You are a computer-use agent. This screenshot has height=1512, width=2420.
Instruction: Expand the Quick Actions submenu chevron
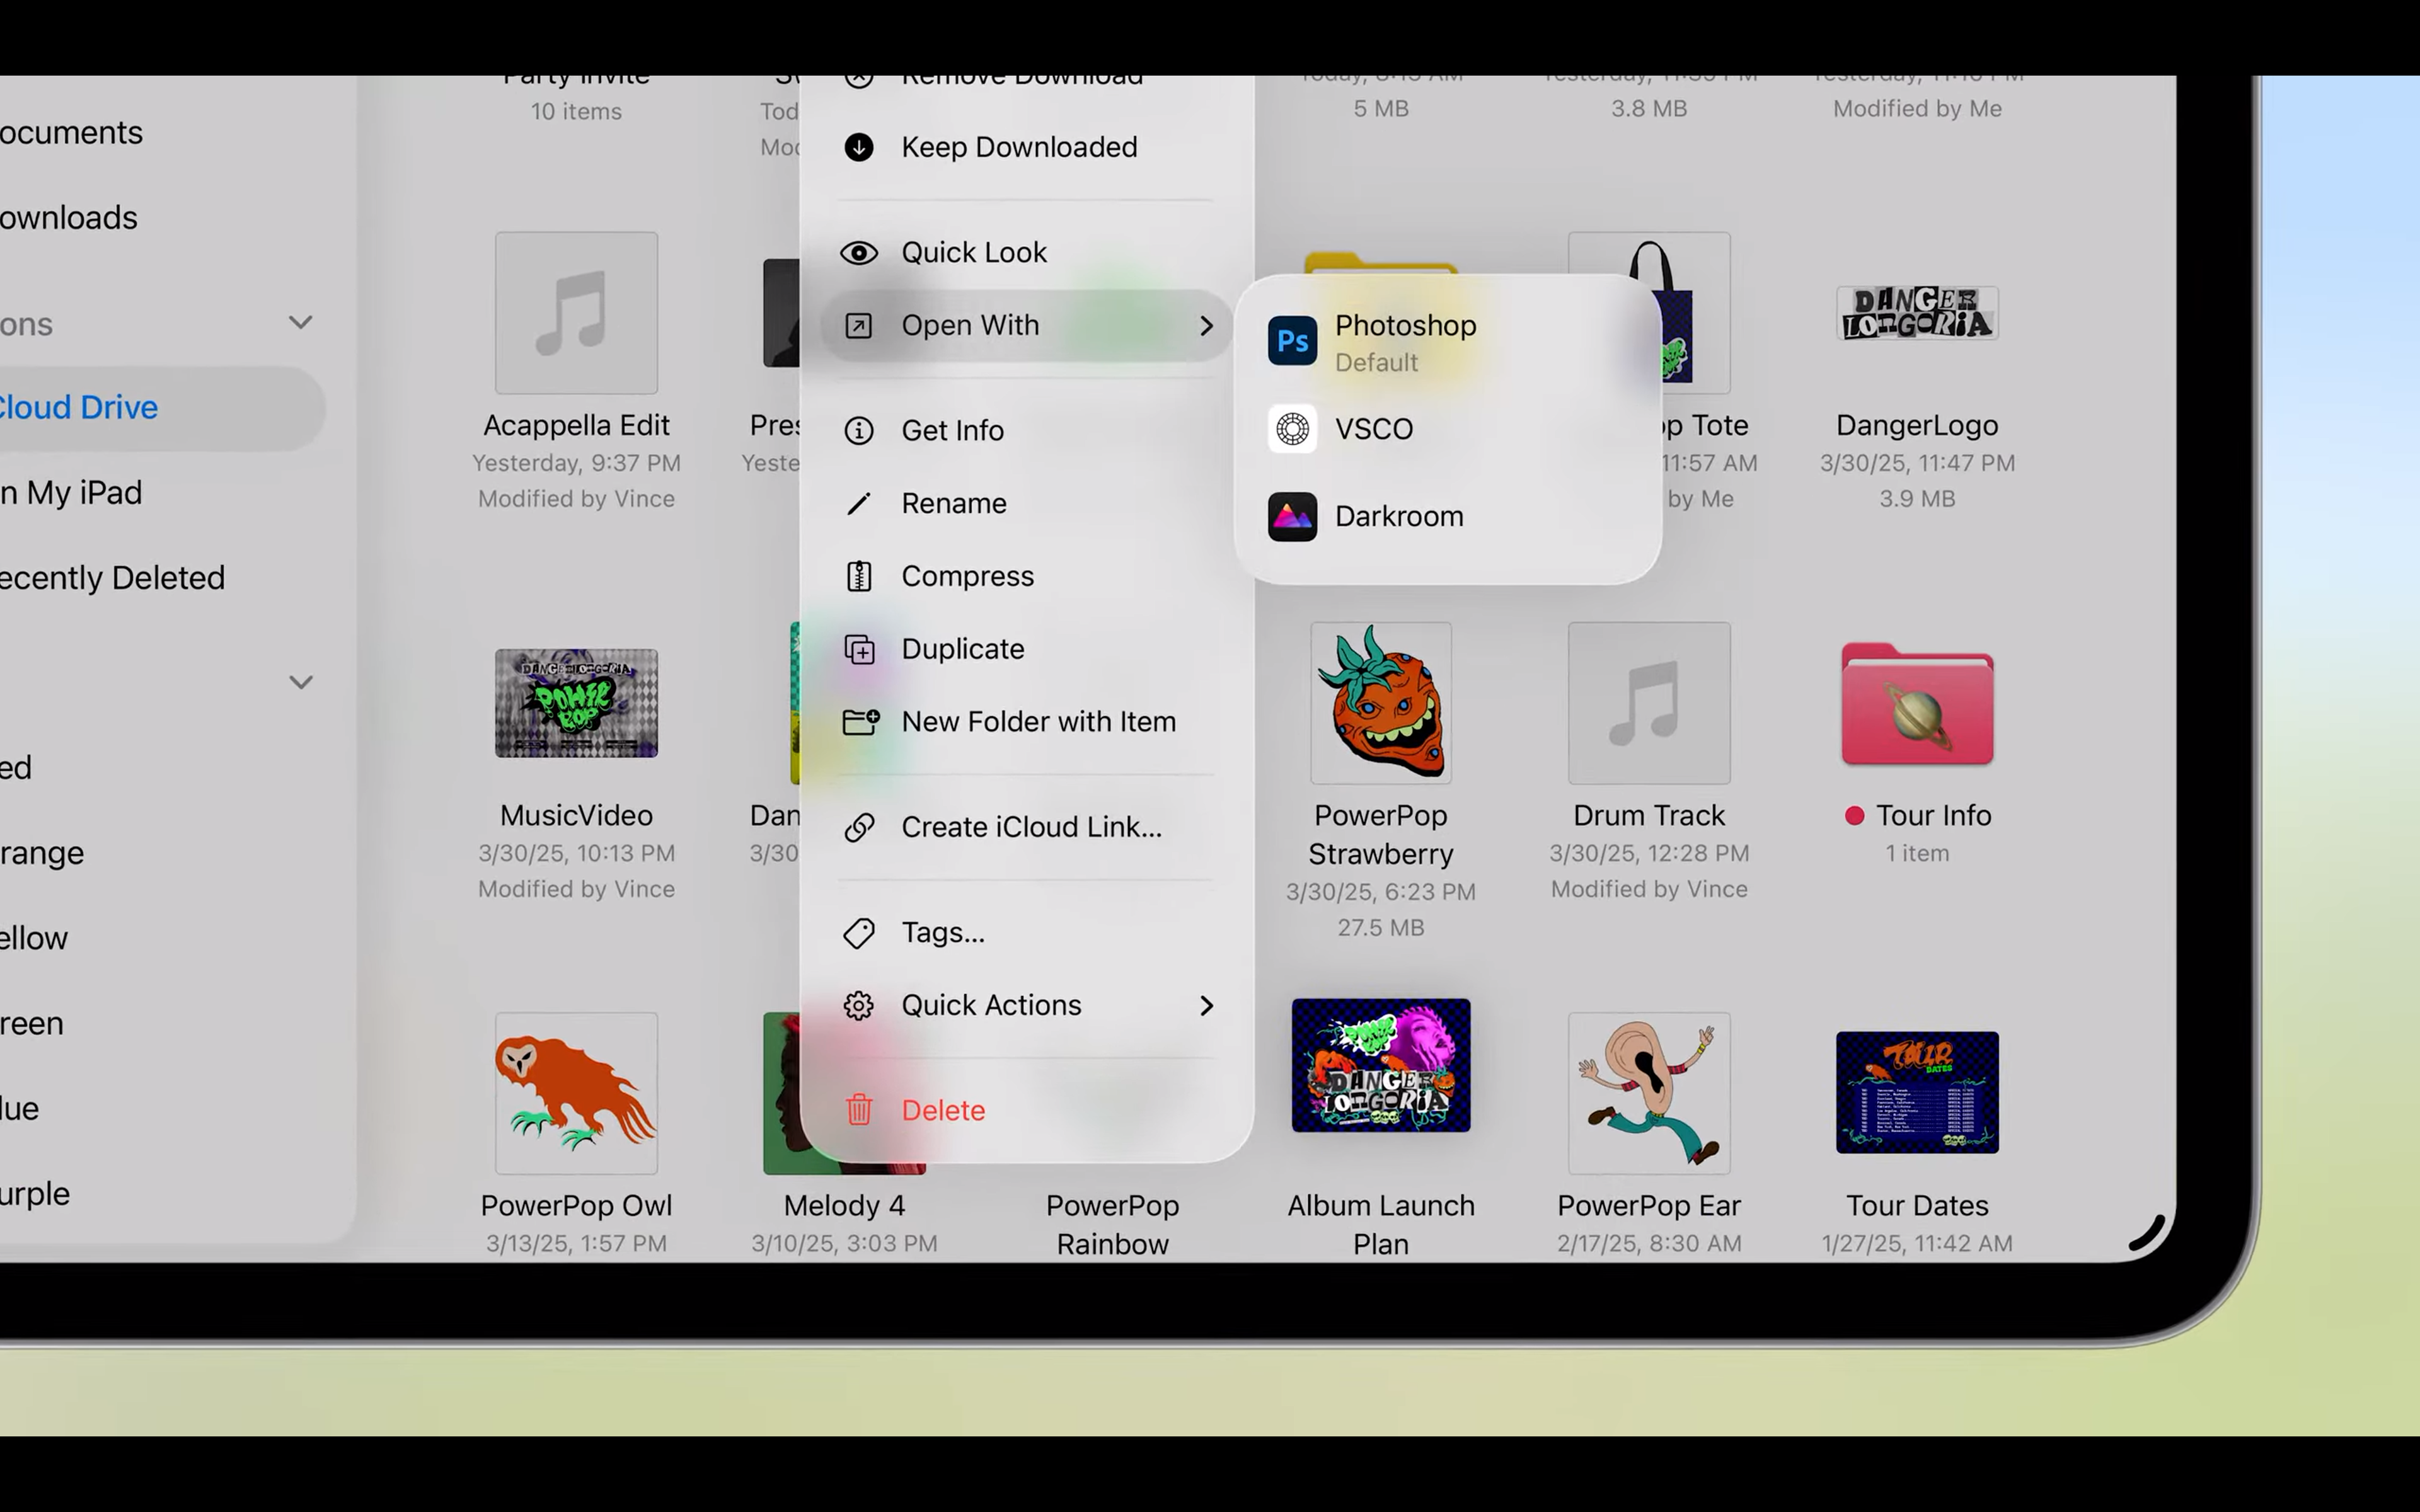pyautogui.click(x=1206, y=1006)
